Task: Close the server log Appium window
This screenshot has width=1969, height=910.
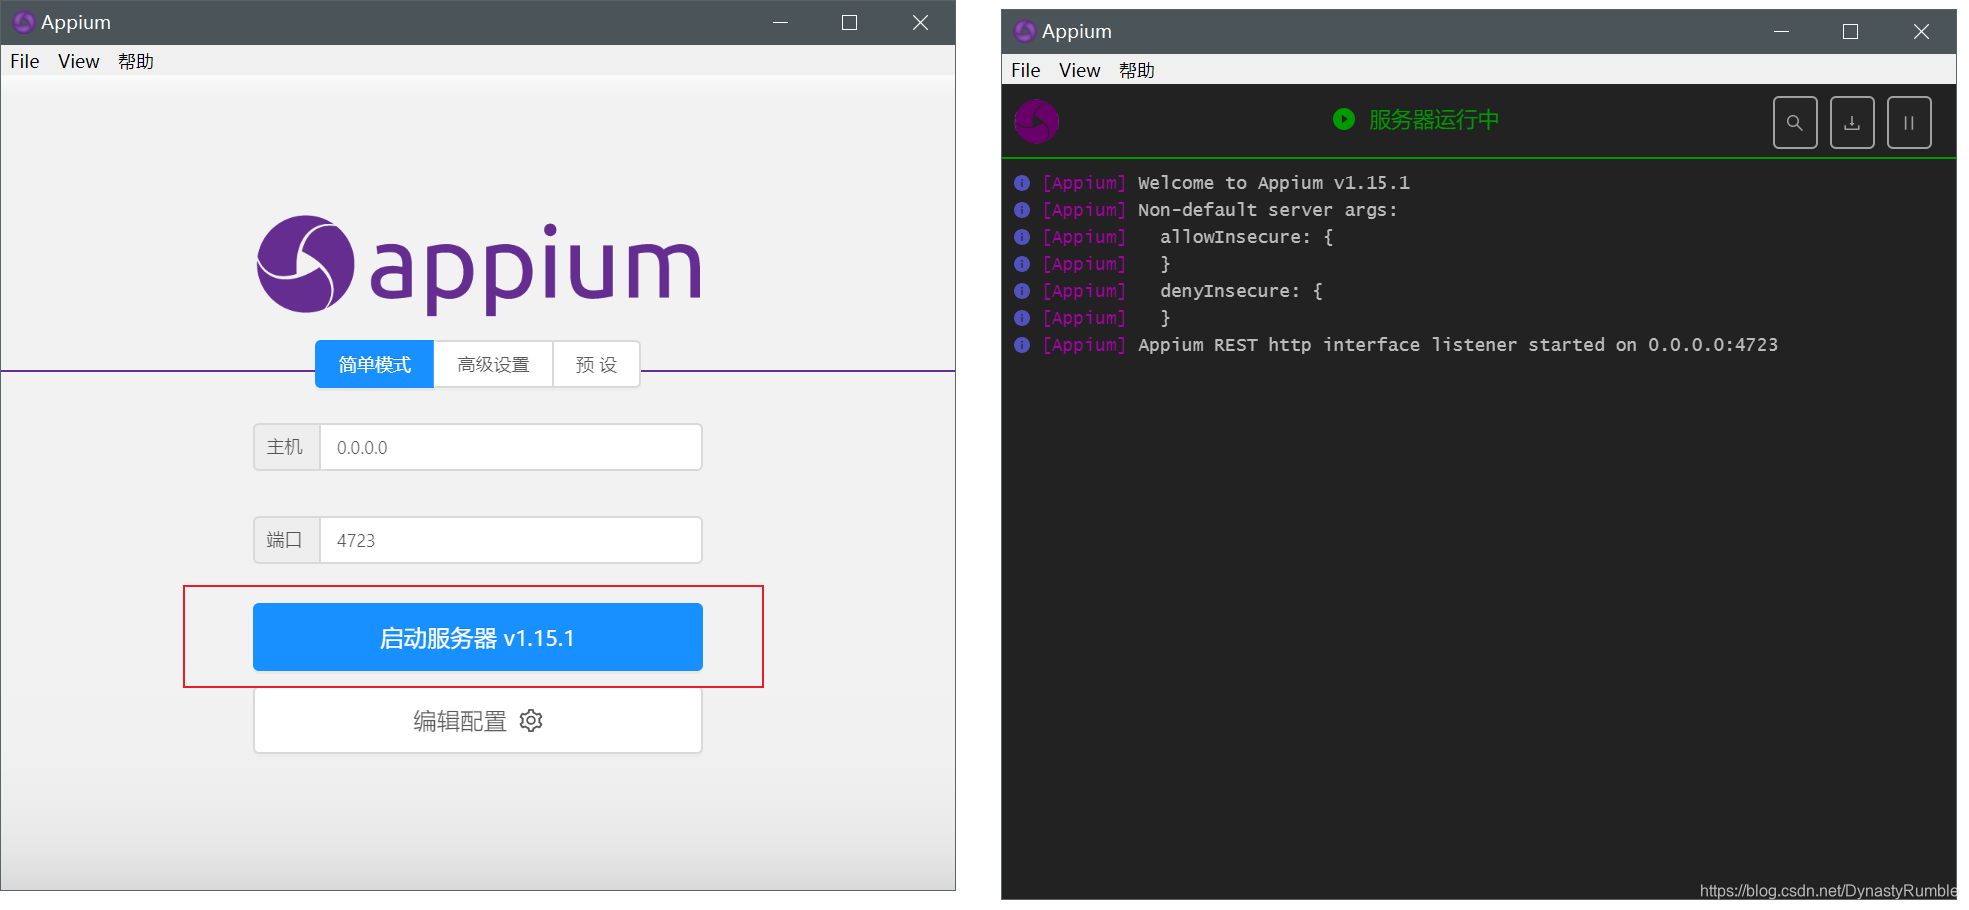Action: [x=1921, y=31]
